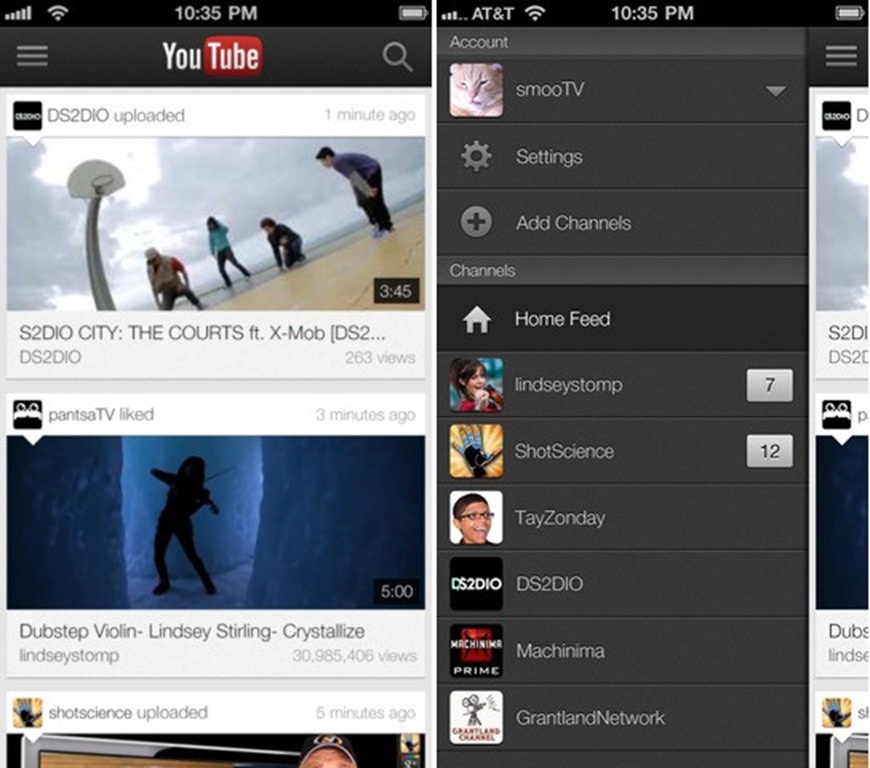870x768 pixels.
Task: Tap the lindseystomp unread badge showing 7
Action: tap(770, 385)
